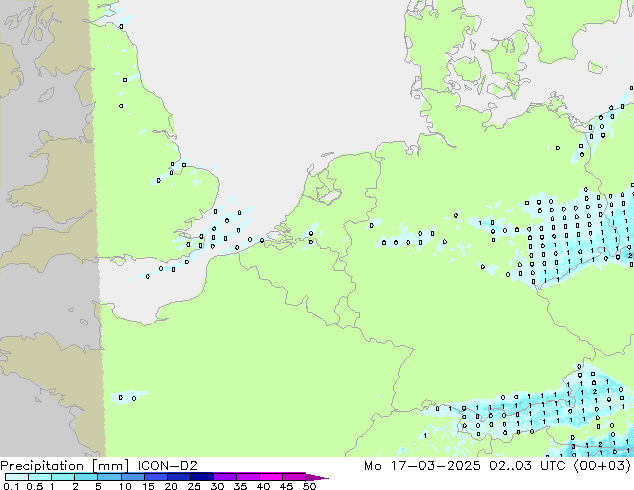Select the 30–35 mm purple legend swatch
This screenshot has height=490, width=634.
(x=225, y=477)
